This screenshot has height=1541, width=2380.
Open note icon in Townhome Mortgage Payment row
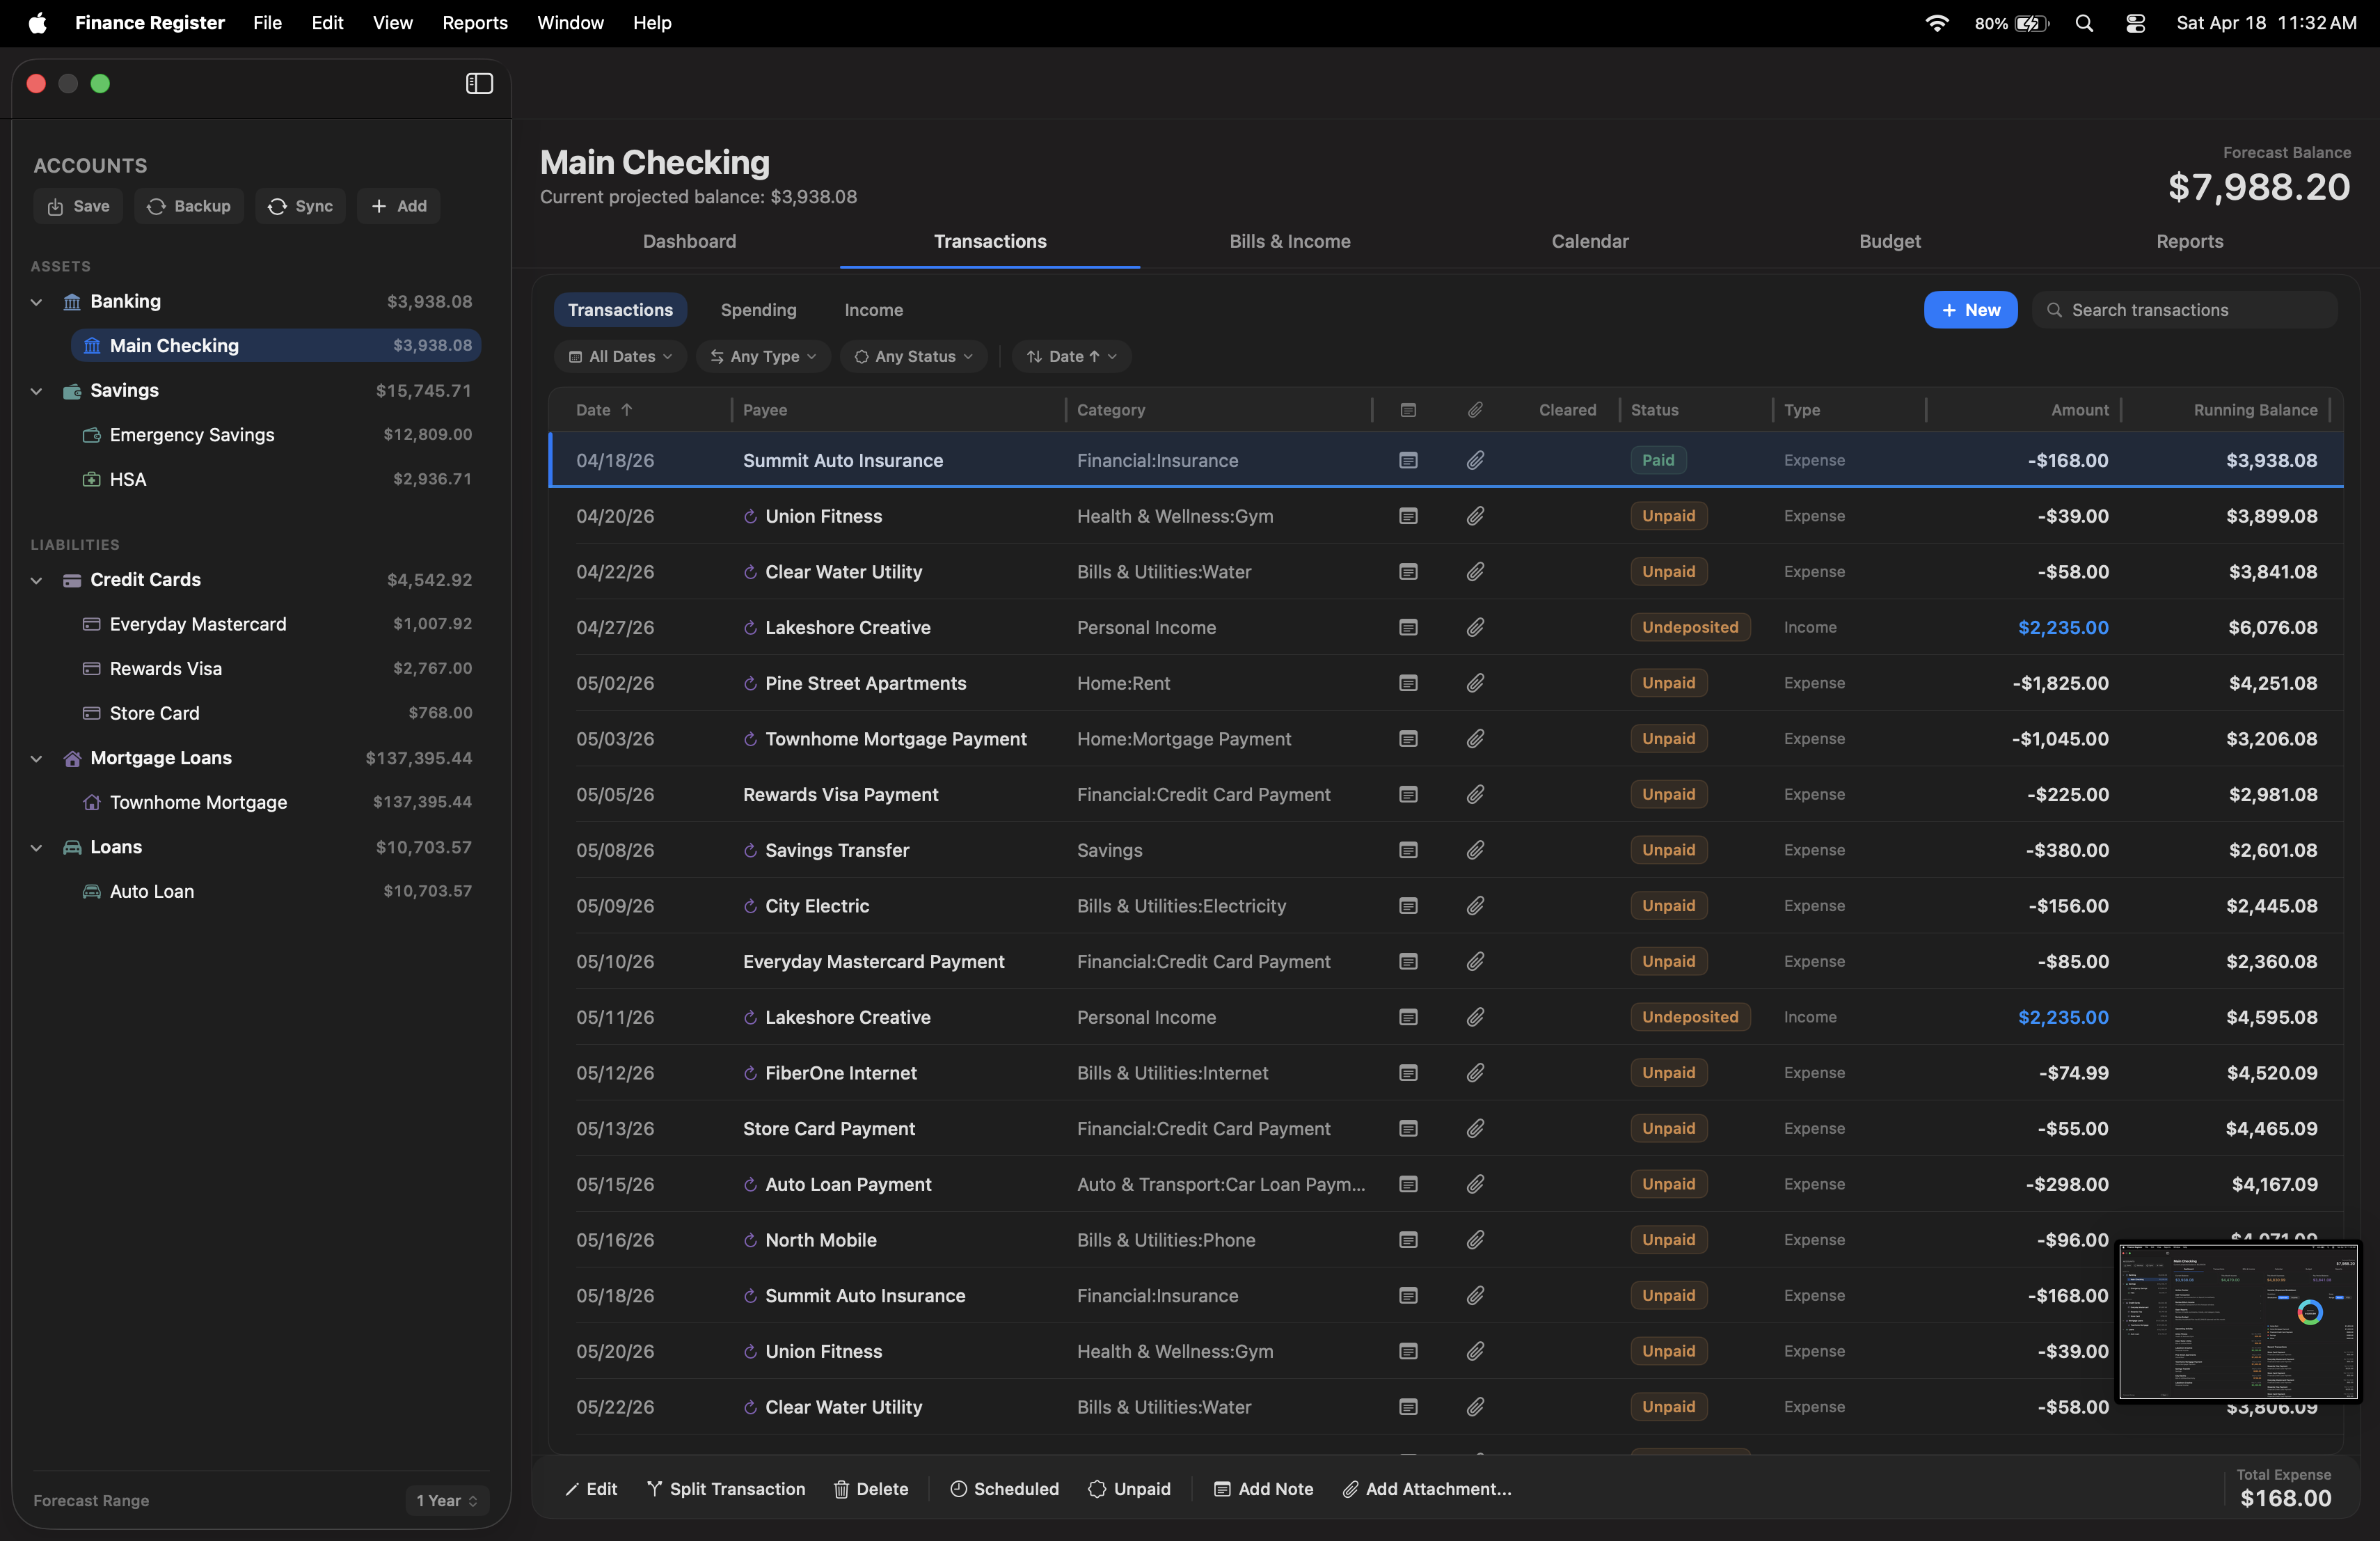click(1408, 739)
